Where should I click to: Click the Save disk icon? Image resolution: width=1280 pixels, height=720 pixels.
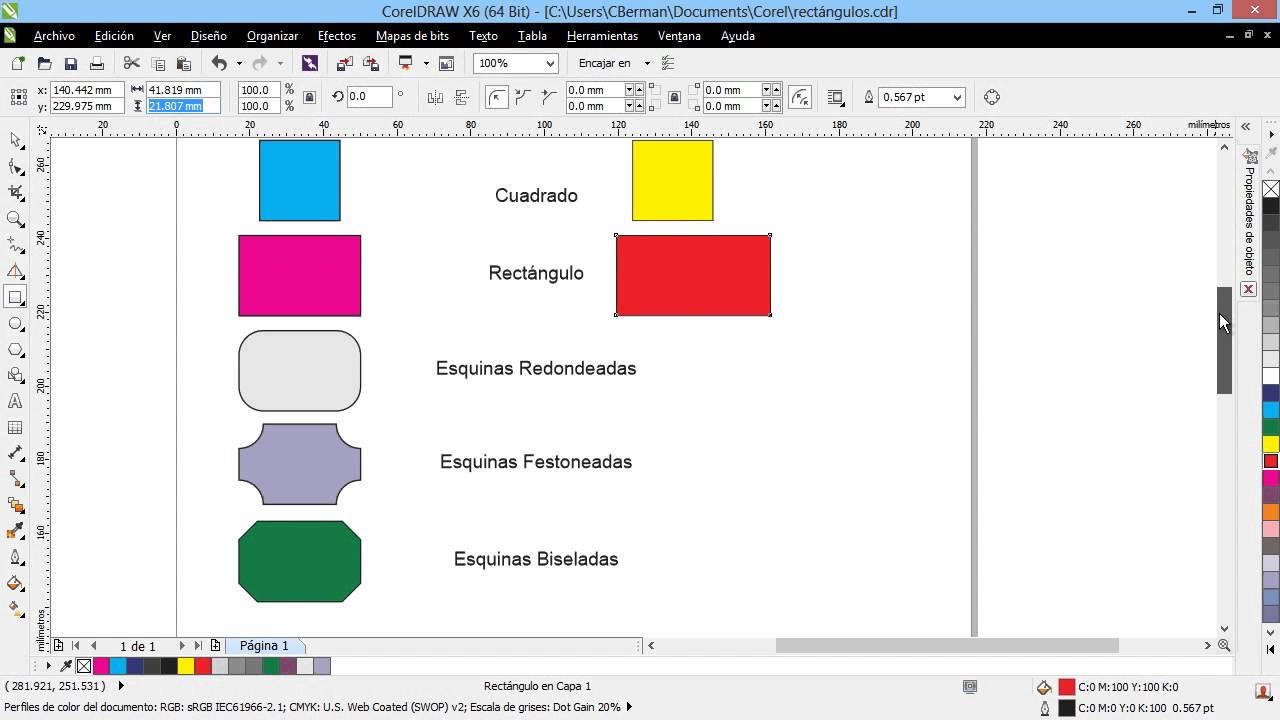coord(71,63)
